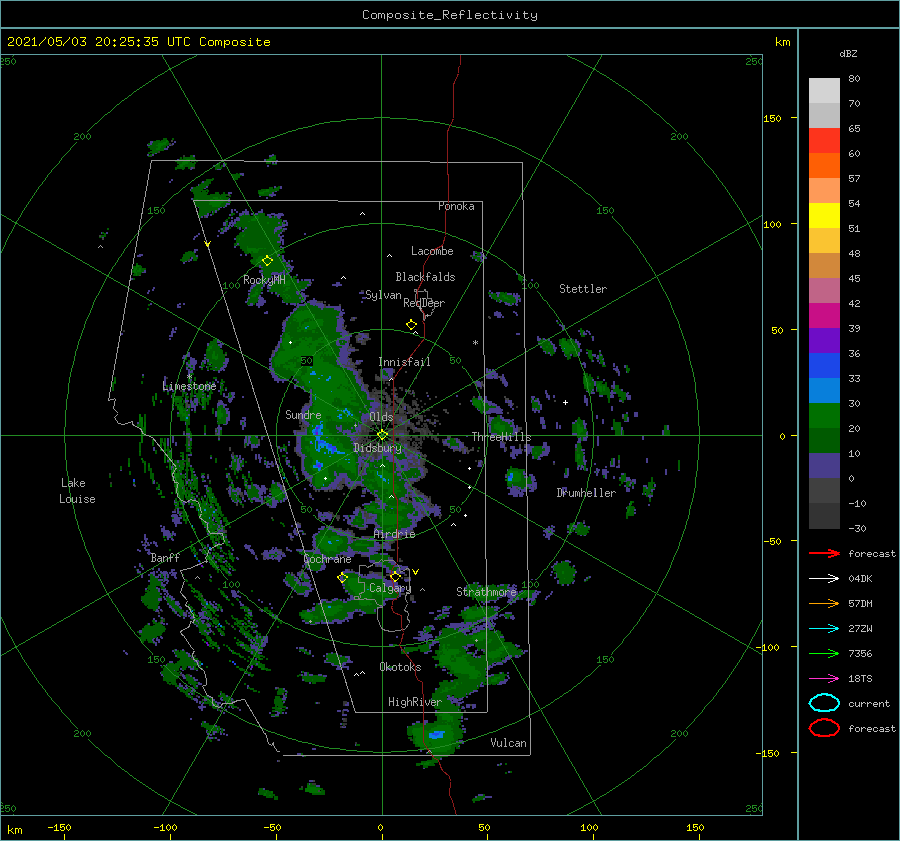Click the Calgary city label

[390, 588]
